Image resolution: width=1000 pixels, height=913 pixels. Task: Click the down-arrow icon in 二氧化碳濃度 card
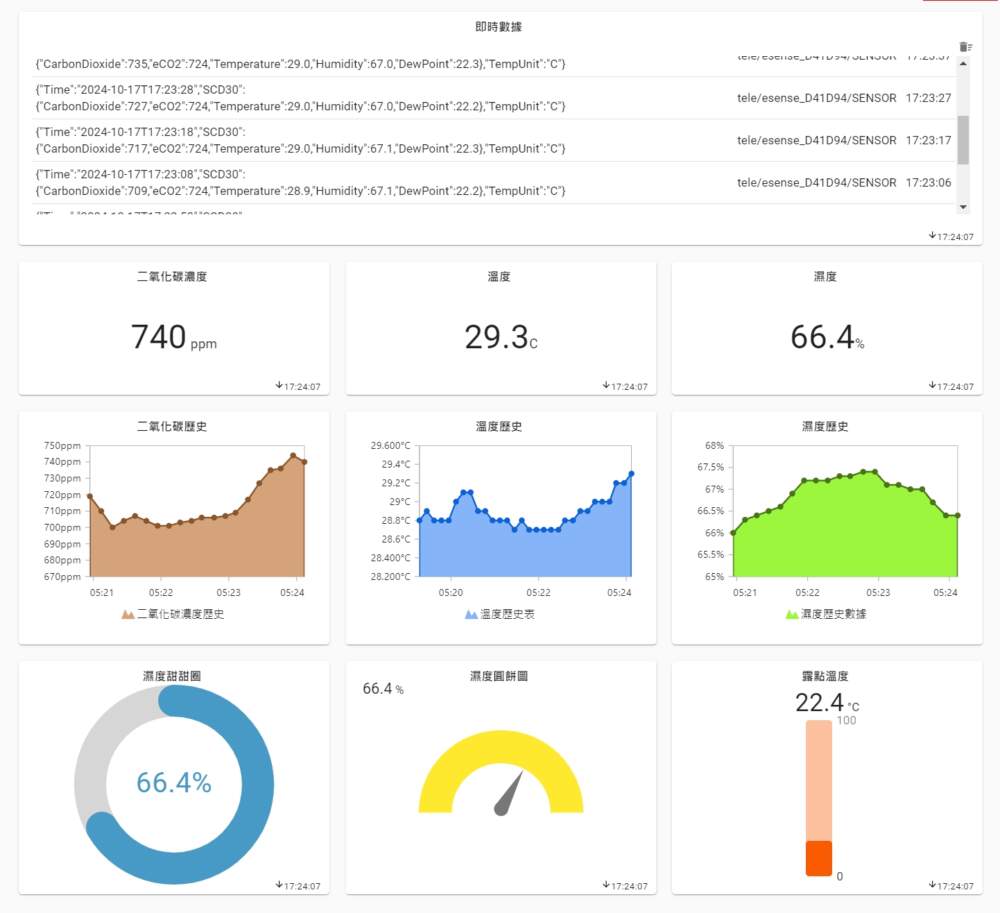click(279, 385)
